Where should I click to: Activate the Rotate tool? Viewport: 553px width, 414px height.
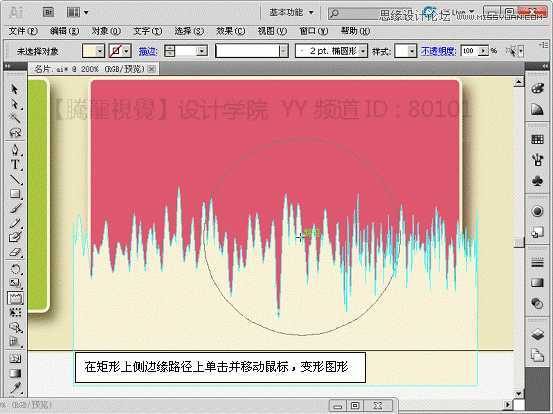tap(15, 269)
